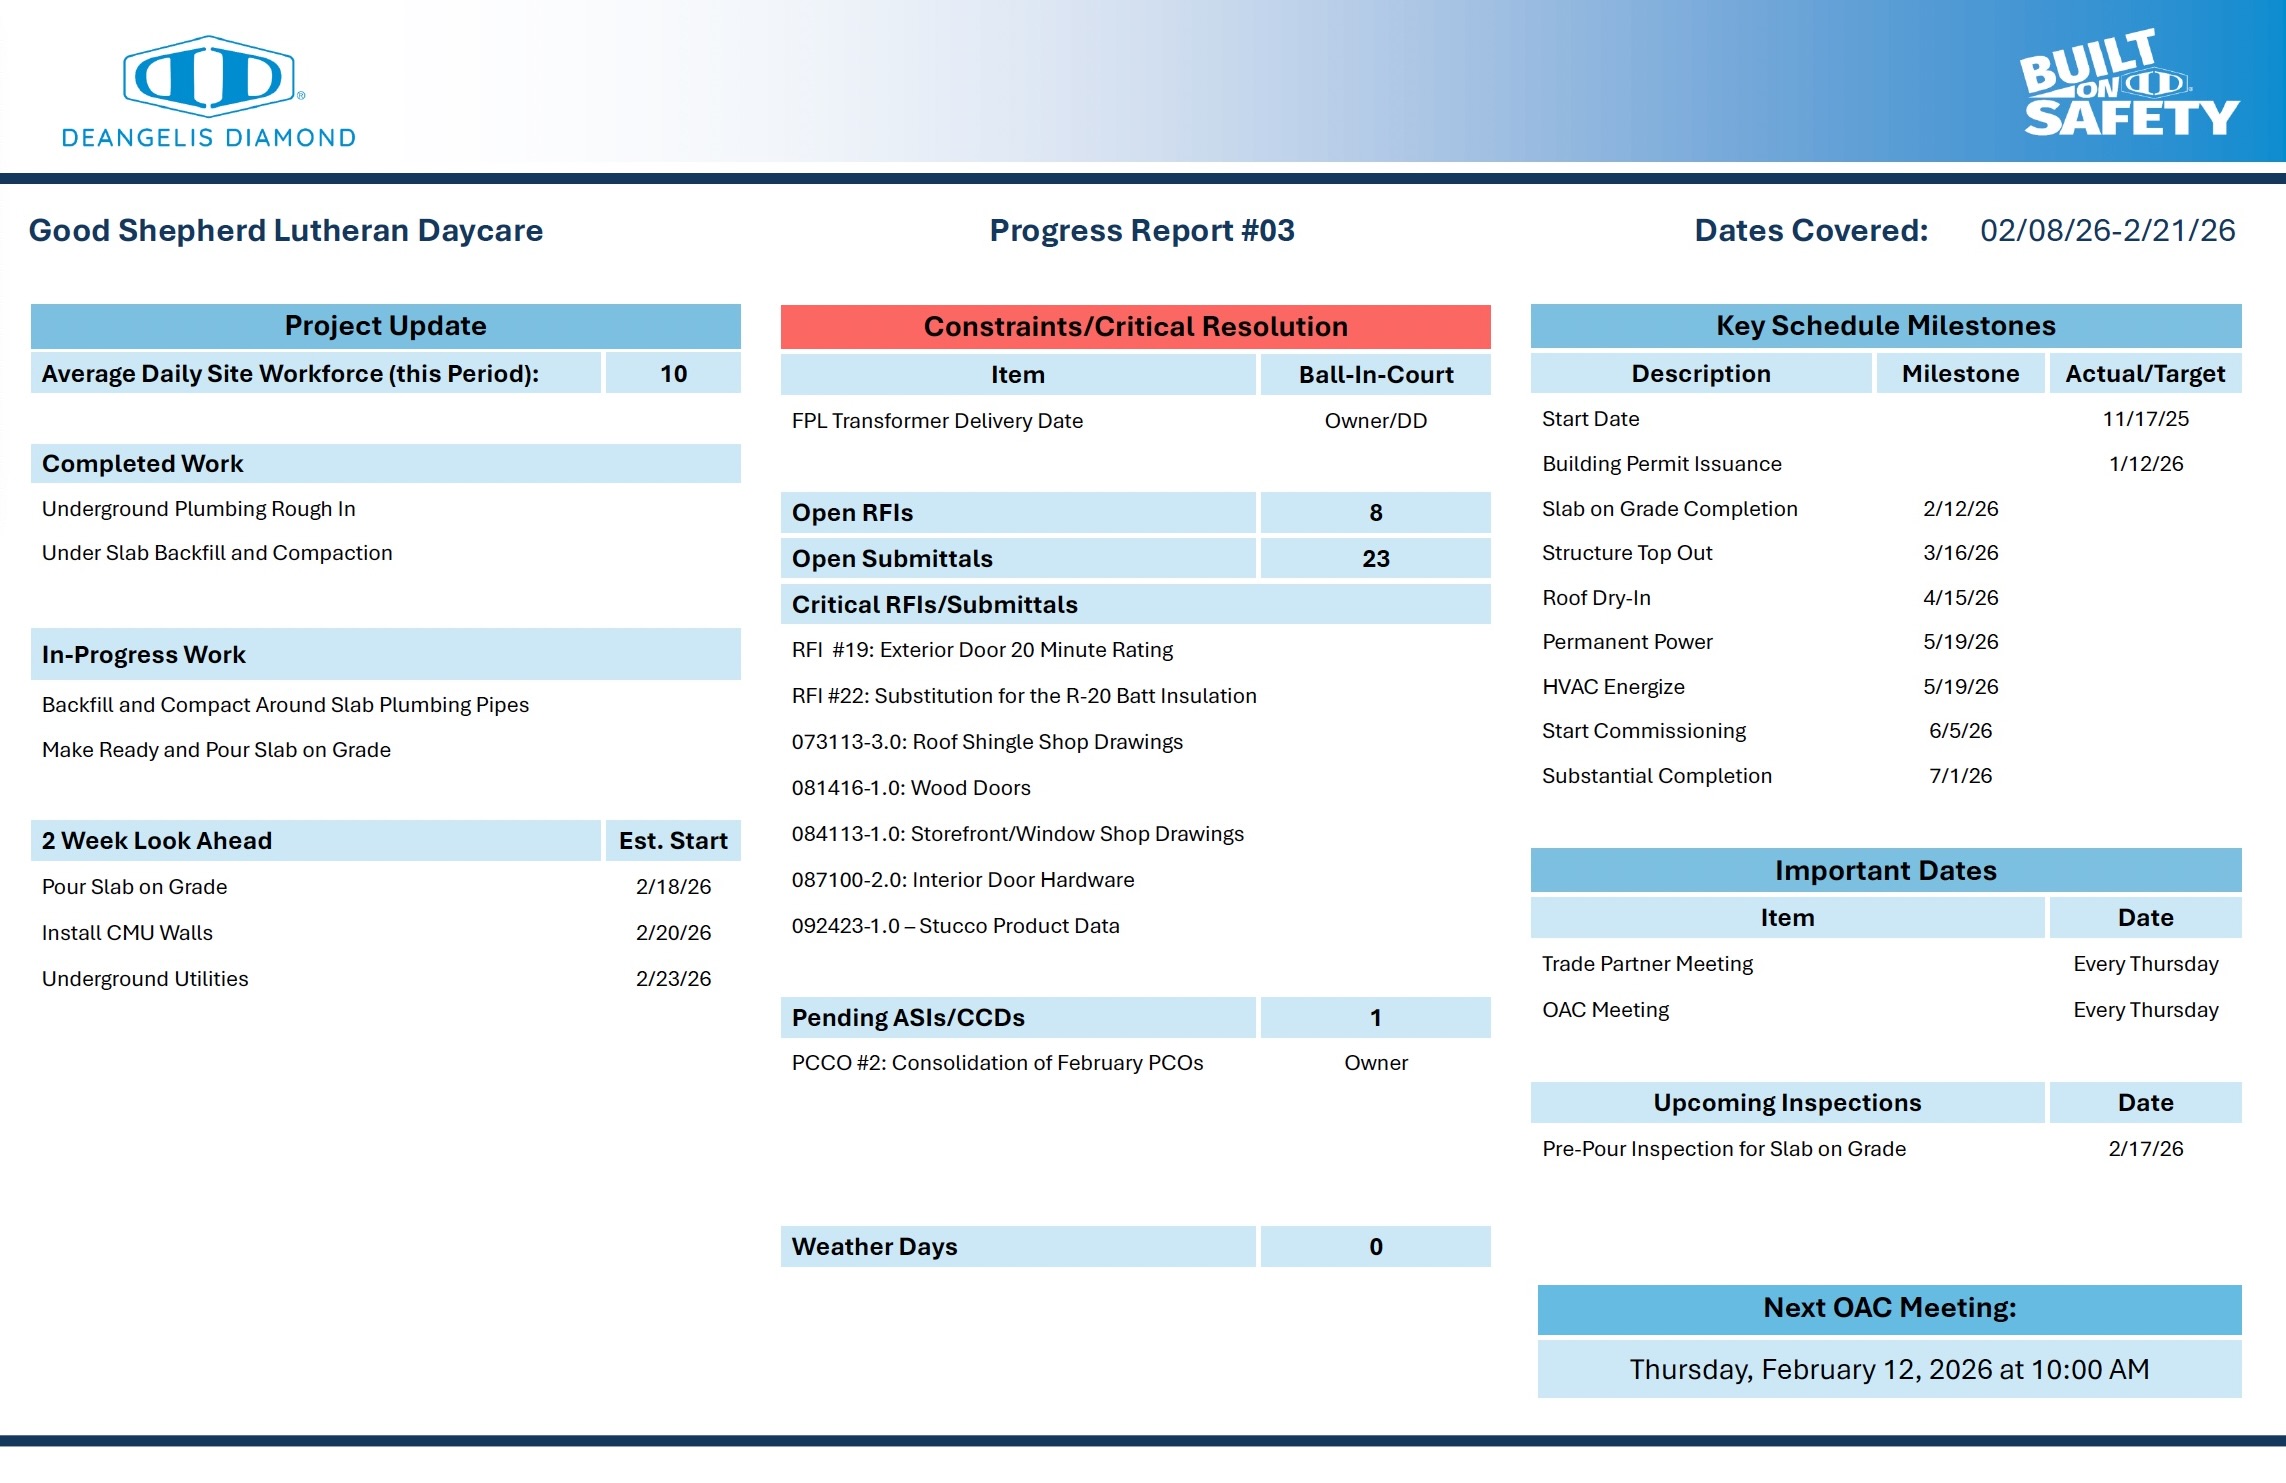The width and height of the screenshot is (2286, 1483).
Task: Click the Average Daily Workforce value 10
Action: point(673,374)
